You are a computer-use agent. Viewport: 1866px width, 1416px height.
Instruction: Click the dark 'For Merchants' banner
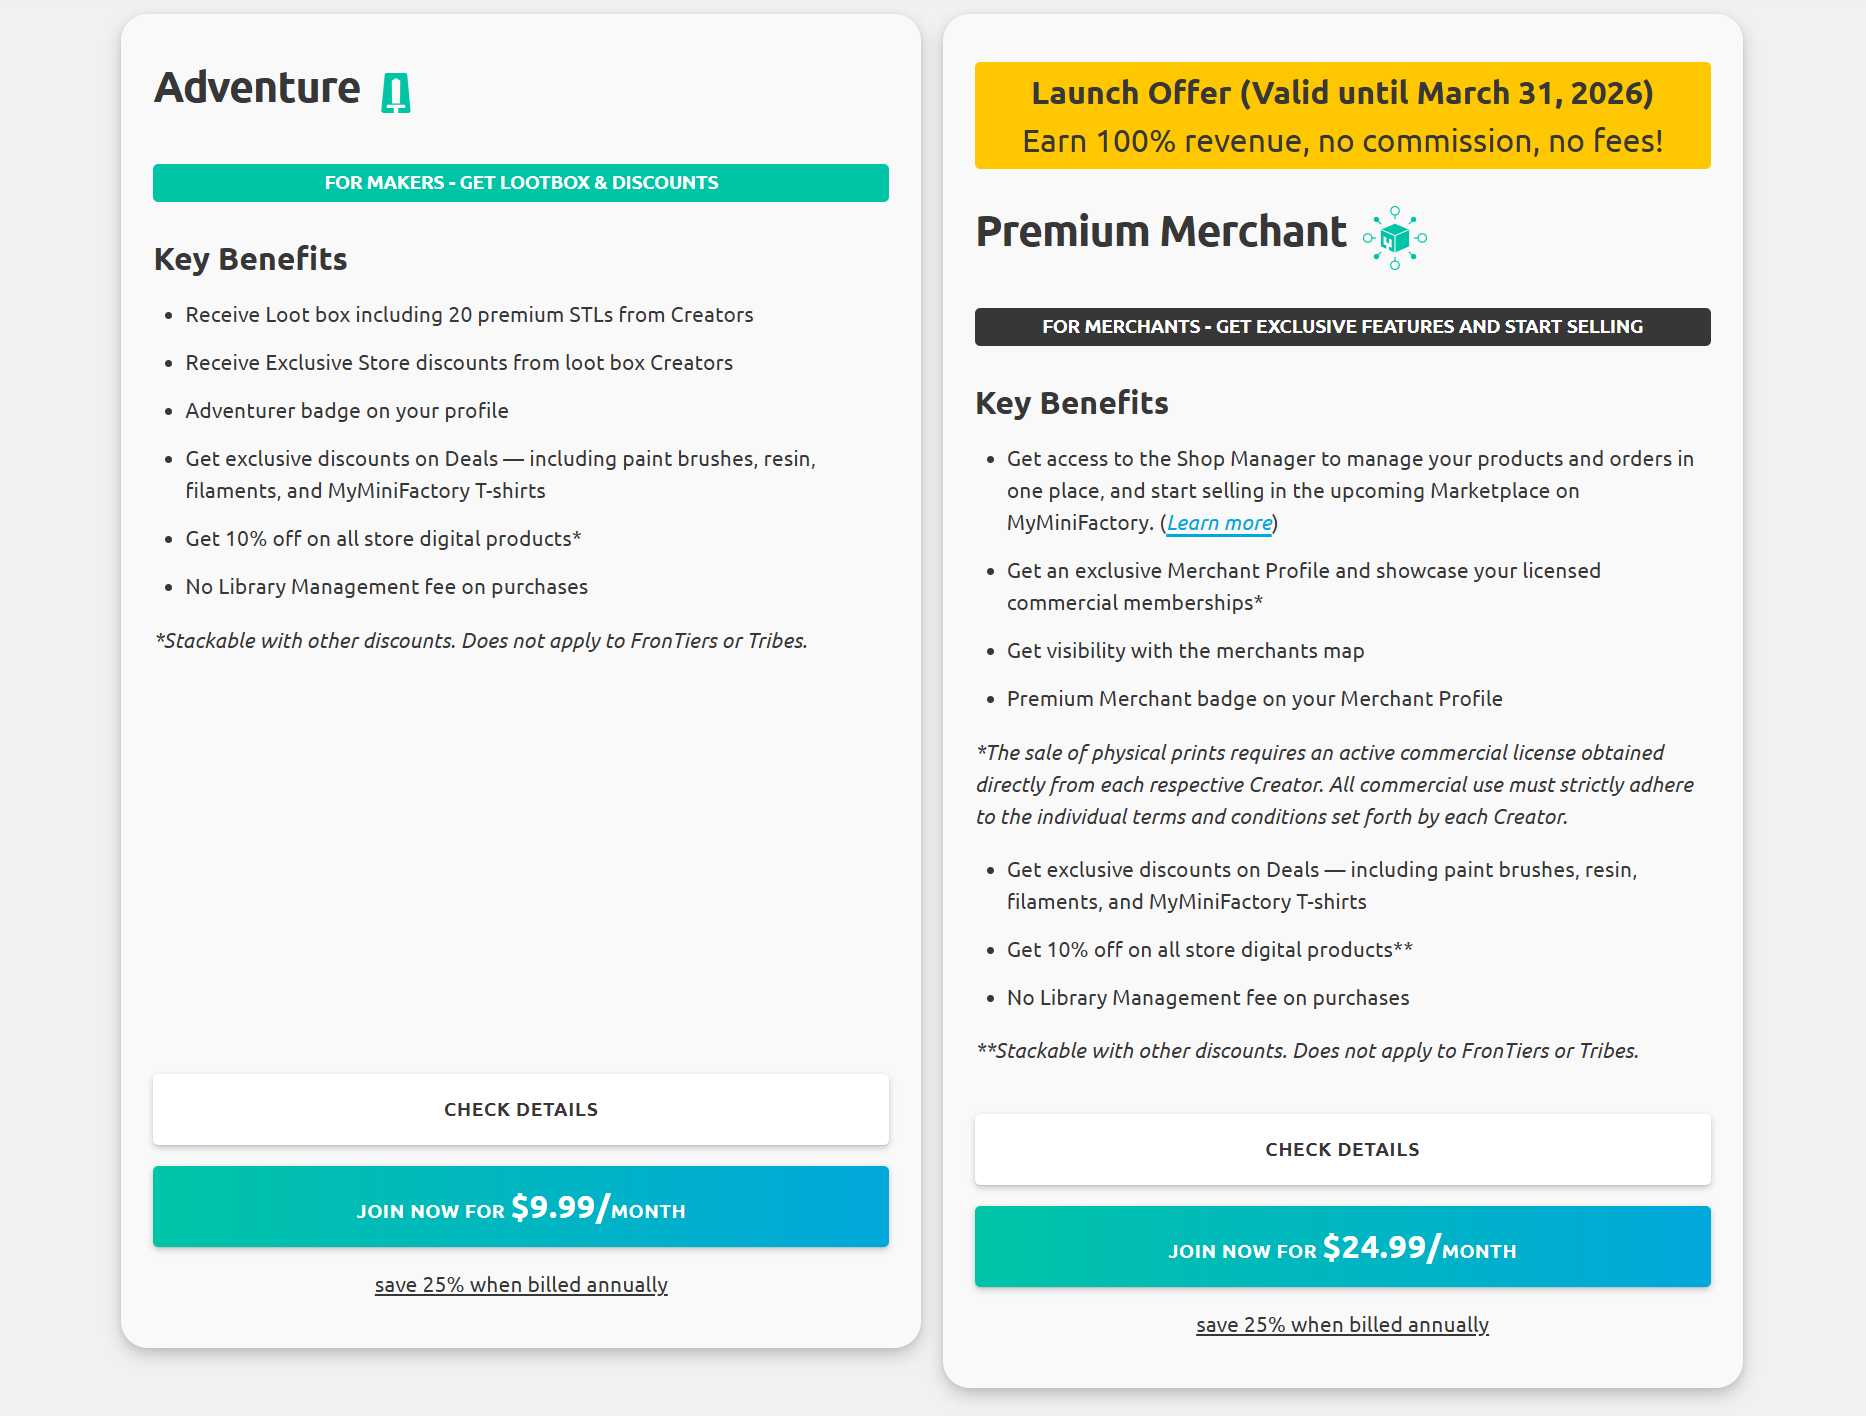tap(1342, 327)
